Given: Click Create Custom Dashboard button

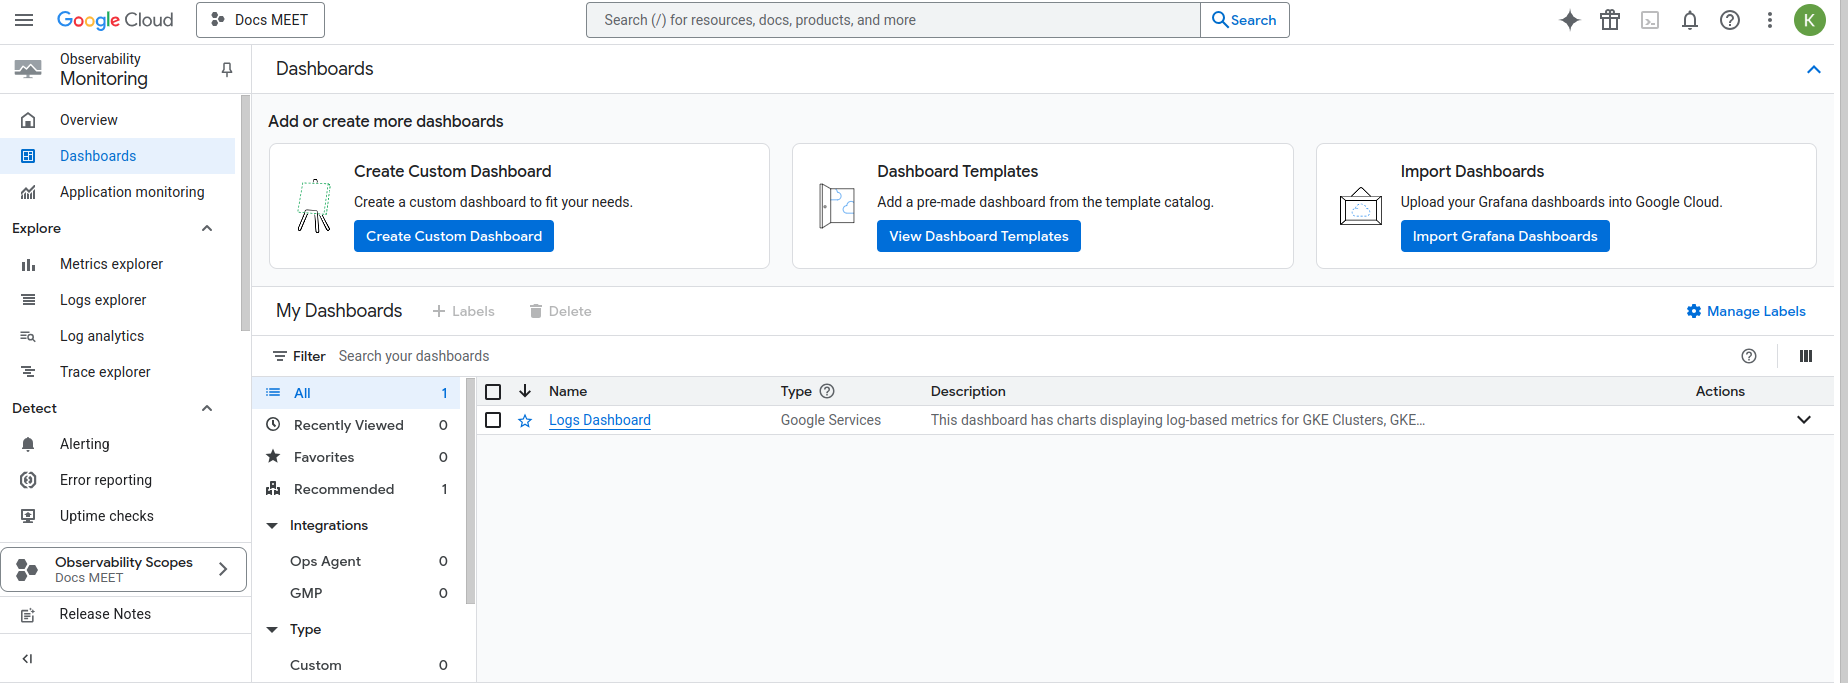Looking at the screenshot, I should click(x=454, y=236).
